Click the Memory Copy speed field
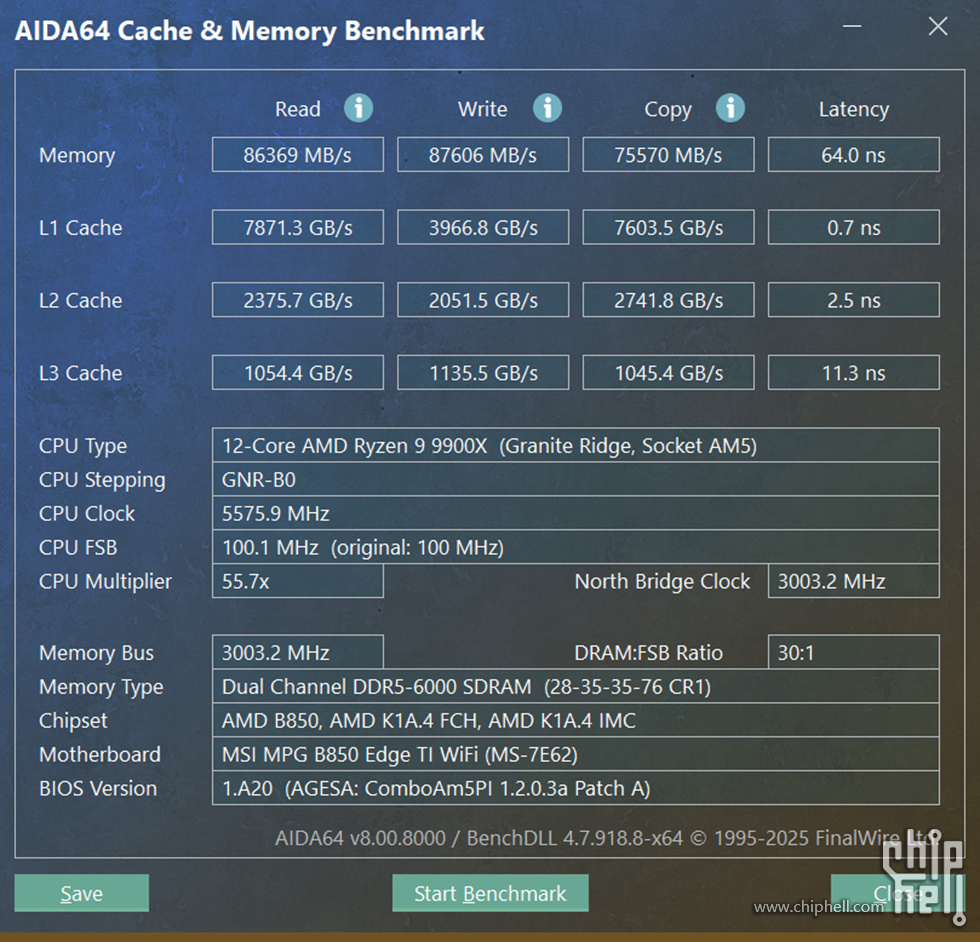 [668, 155]
